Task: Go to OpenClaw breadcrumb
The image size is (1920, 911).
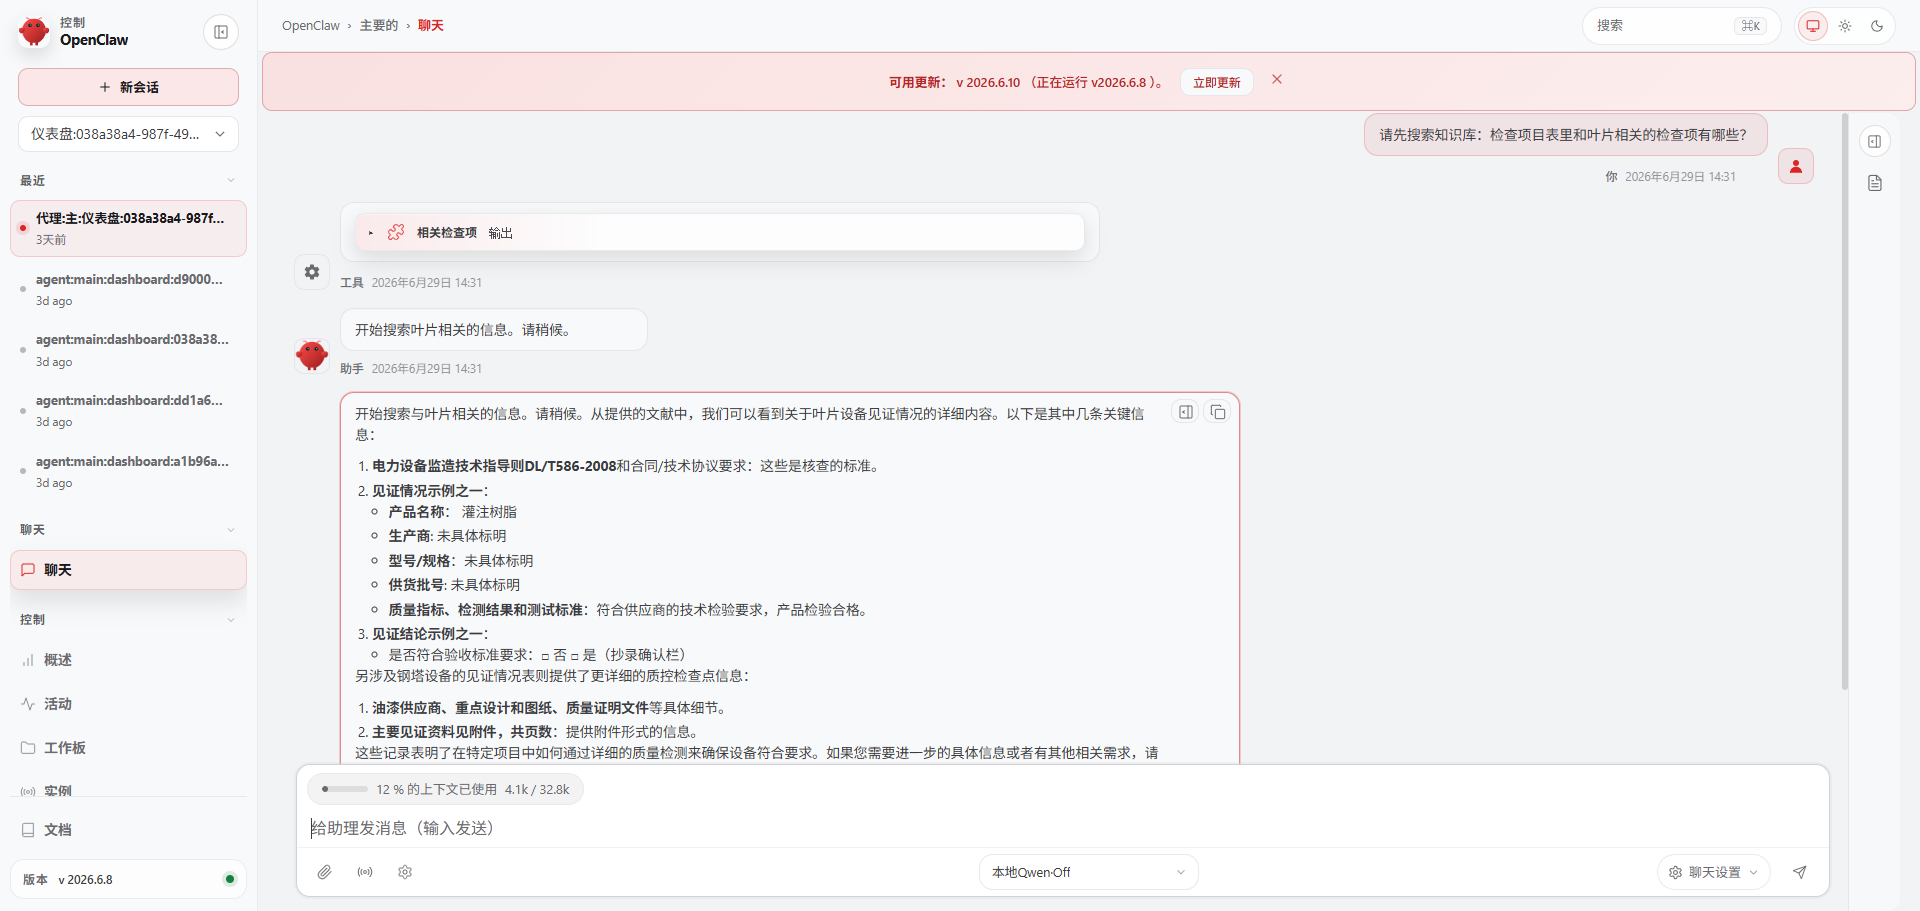Action: [311, 26]
